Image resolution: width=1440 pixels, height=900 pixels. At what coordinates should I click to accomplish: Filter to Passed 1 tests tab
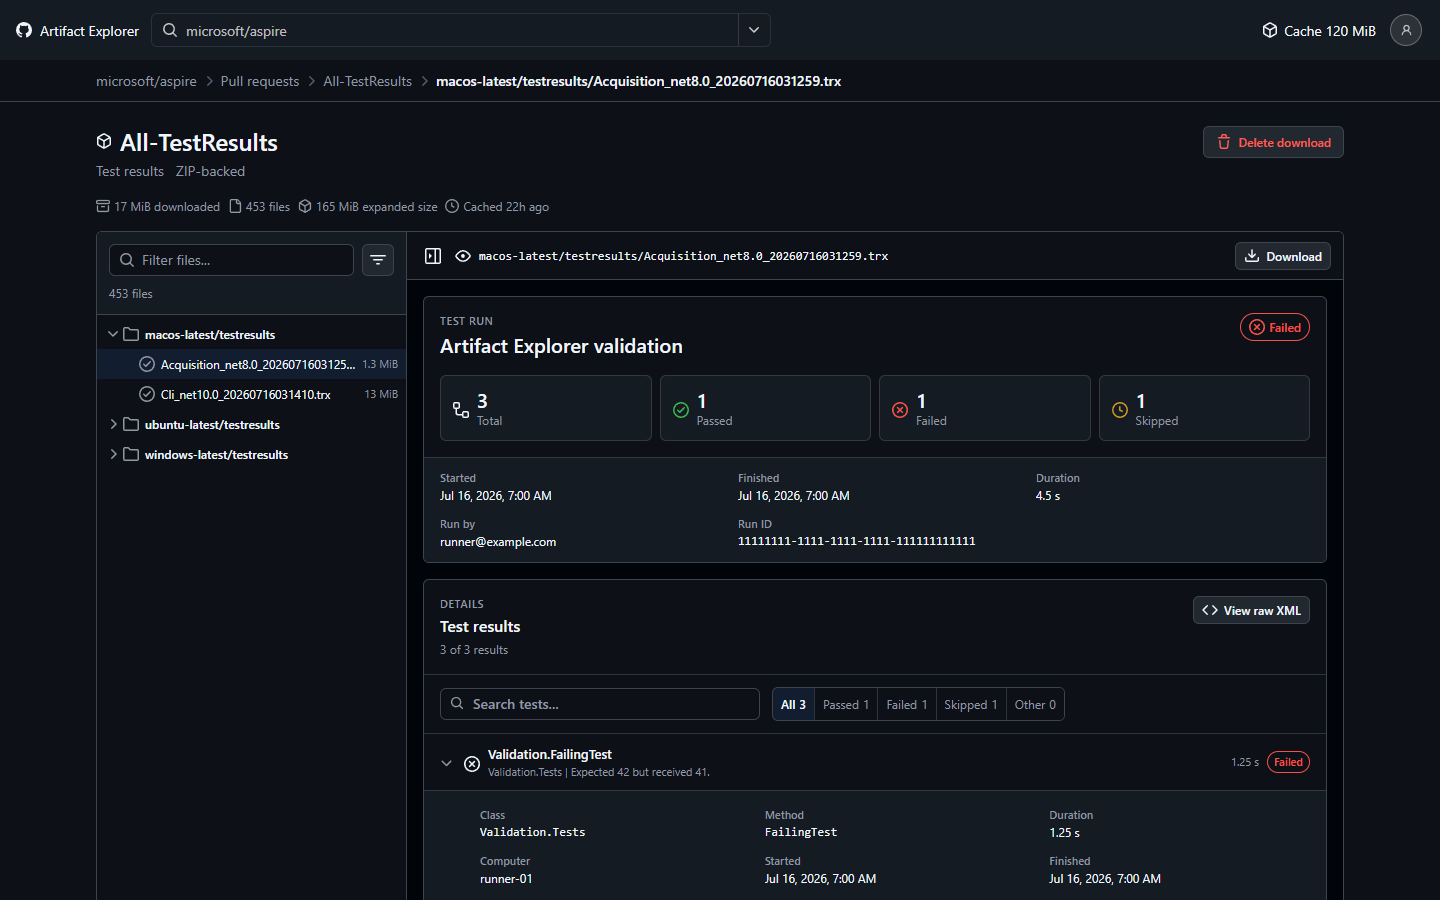[846, 704]
